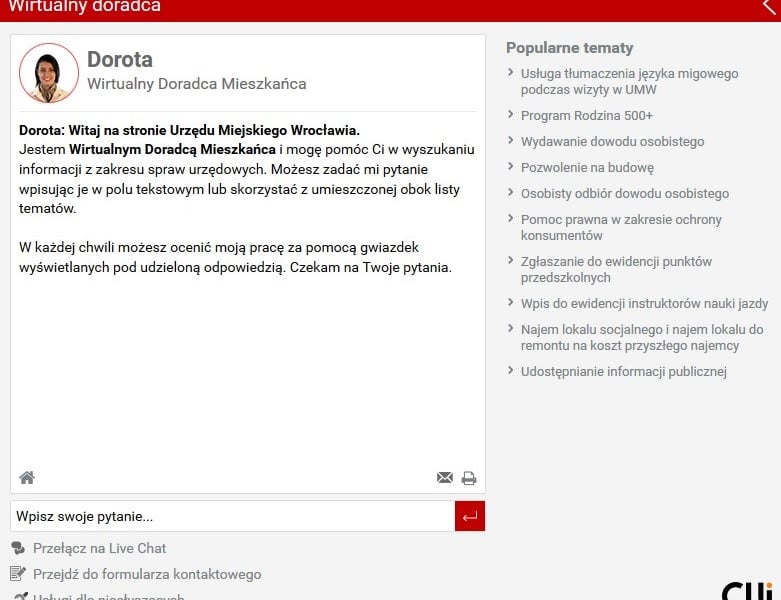The width and height of the screenshot is (781, 600).
Task: Click chevron beside 'Wydawanie dowodu osobistego'
Action: coord(511,140)
